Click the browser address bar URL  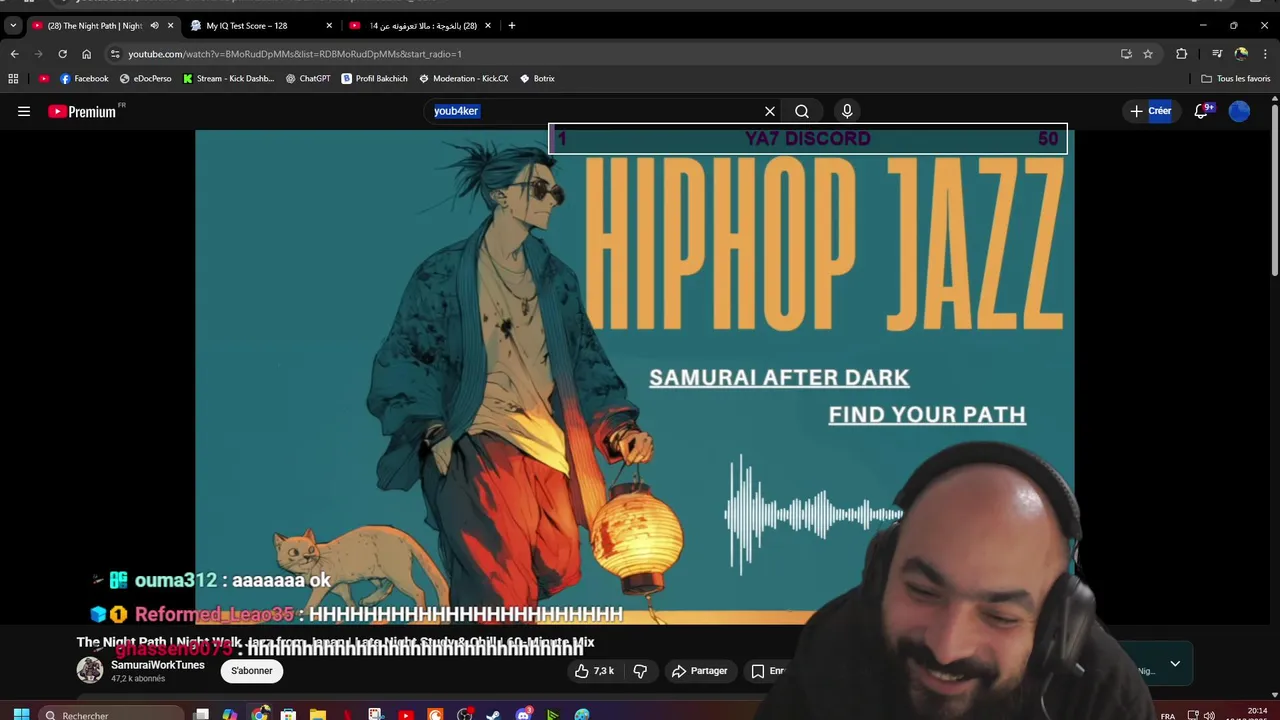click(x=295, y=54)
